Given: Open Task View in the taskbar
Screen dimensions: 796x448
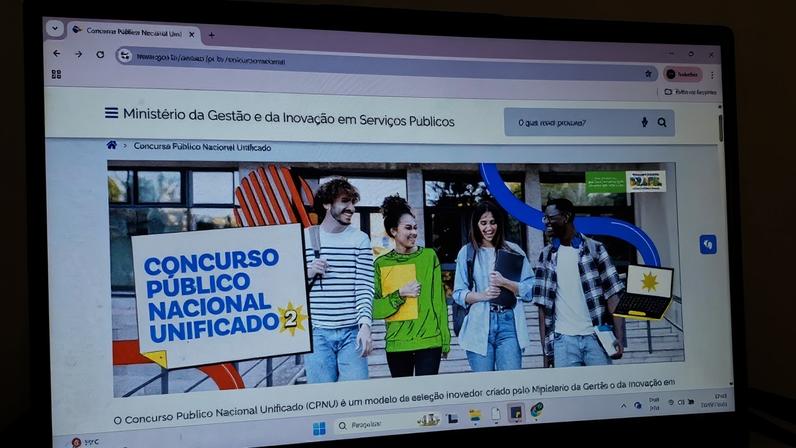Looking at the screenshot, I should (452, 418).
